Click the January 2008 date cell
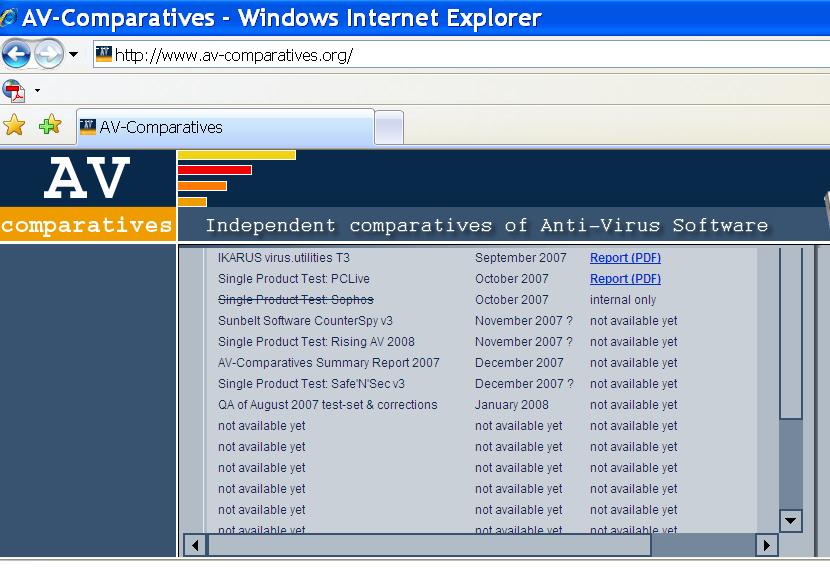This screenshot has height=568, width=830. tap(511, 405)
